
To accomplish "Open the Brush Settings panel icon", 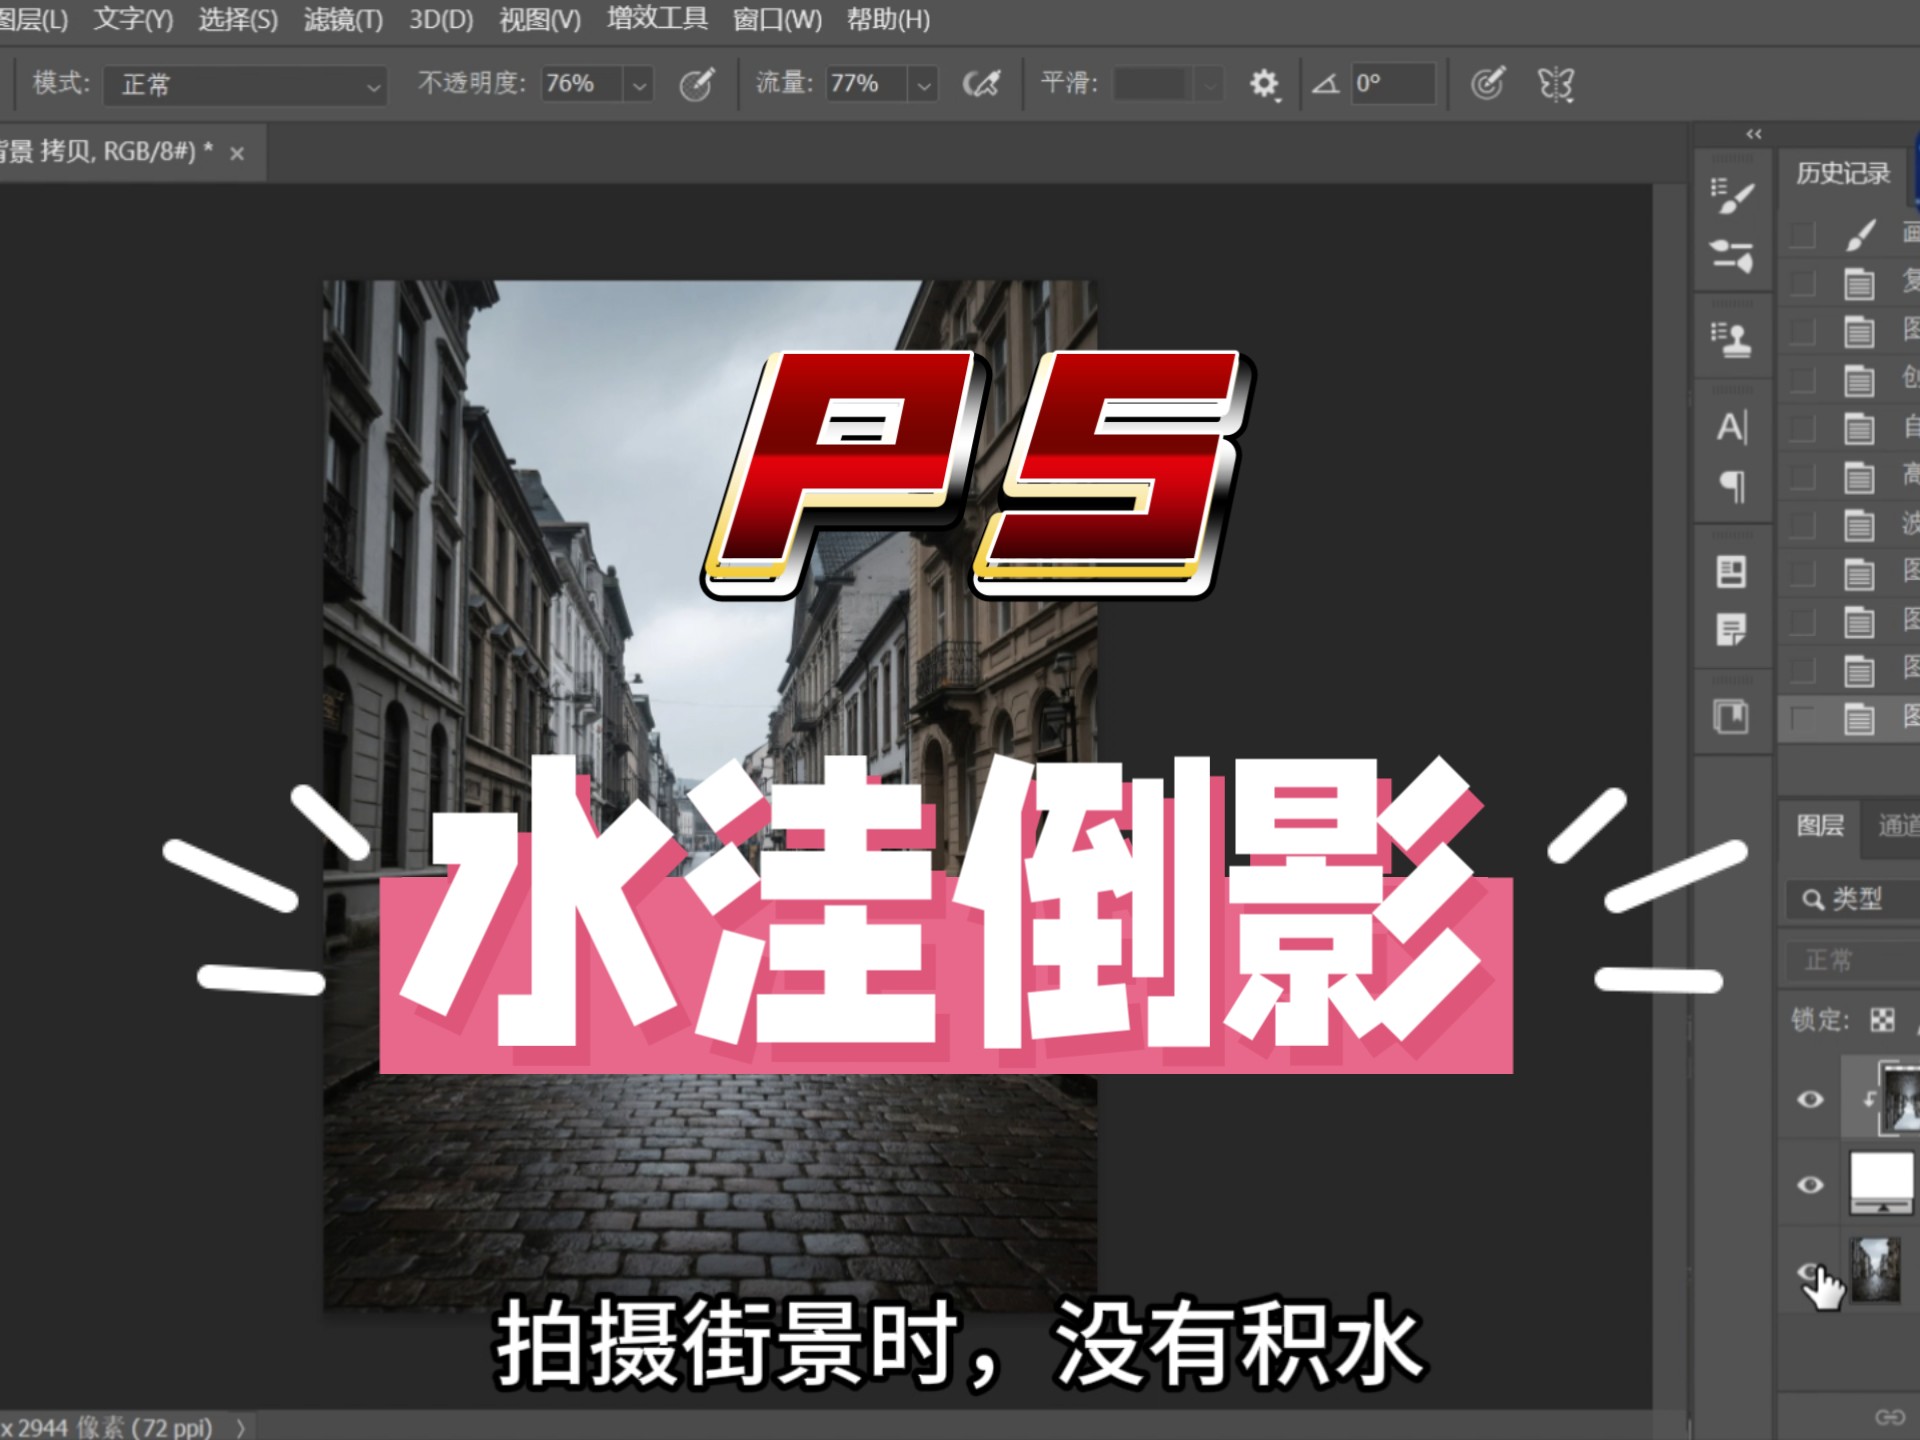I will click(1732, 256).
